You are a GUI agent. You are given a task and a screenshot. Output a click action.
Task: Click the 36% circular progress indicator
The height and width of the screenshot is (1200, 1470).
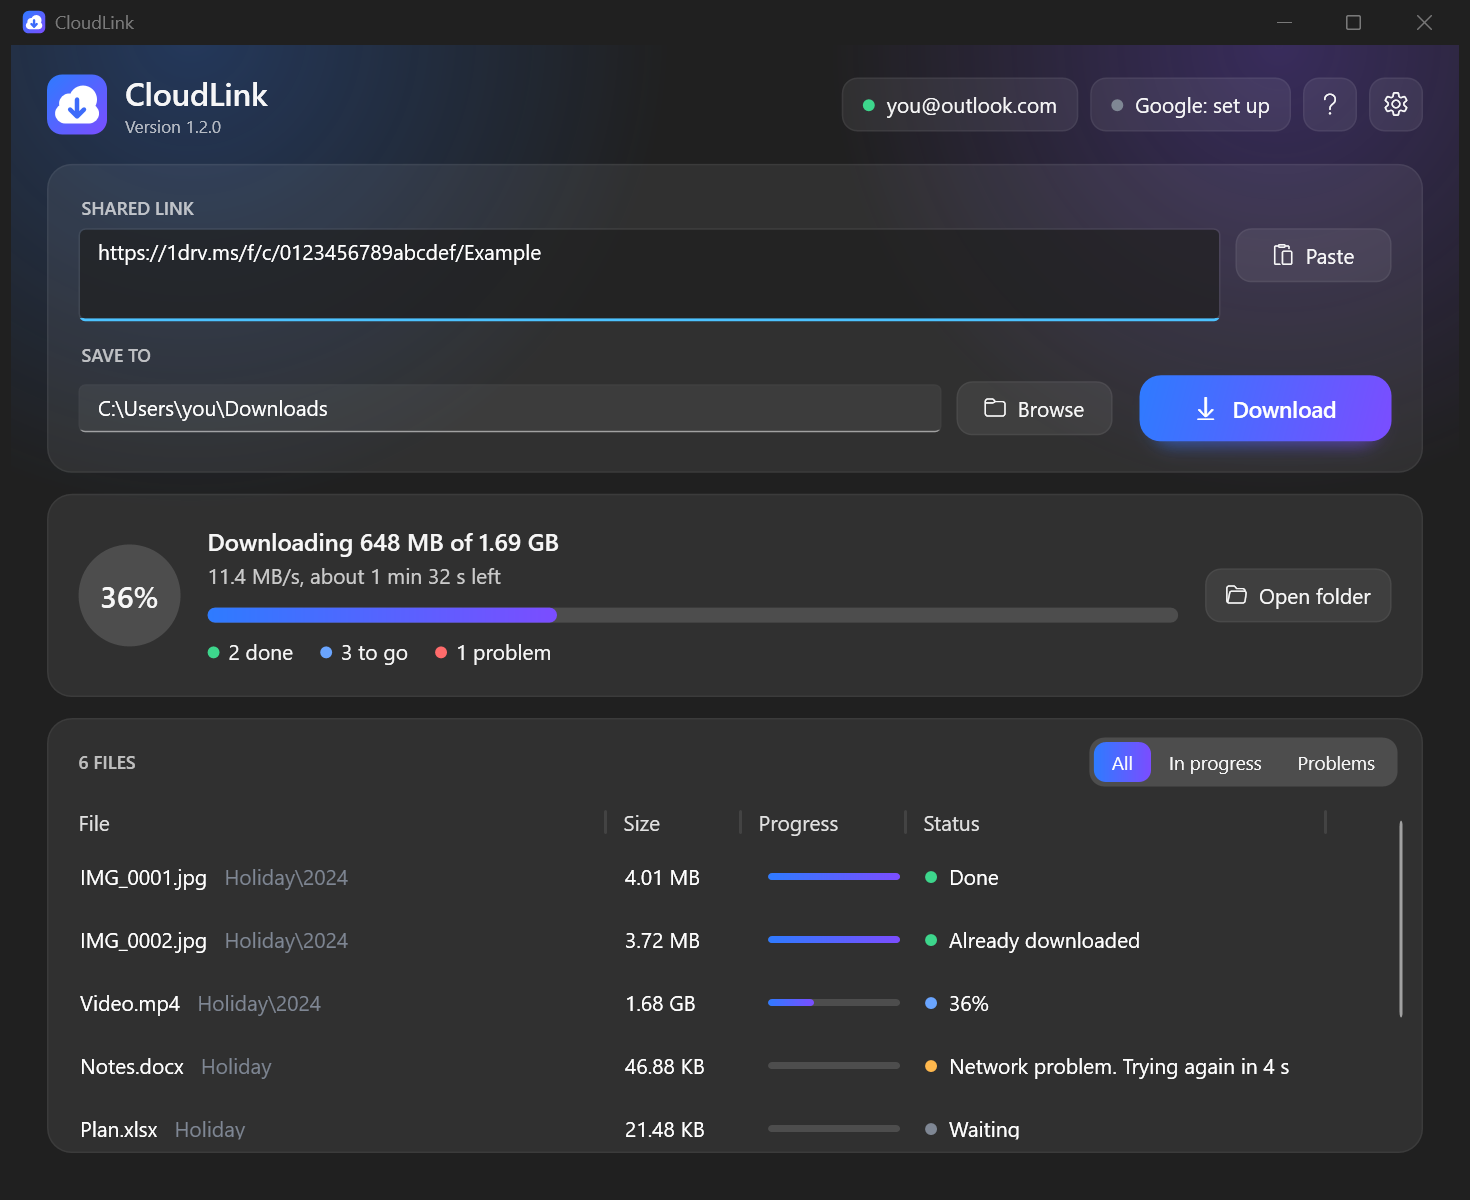(x=129, y=596)
